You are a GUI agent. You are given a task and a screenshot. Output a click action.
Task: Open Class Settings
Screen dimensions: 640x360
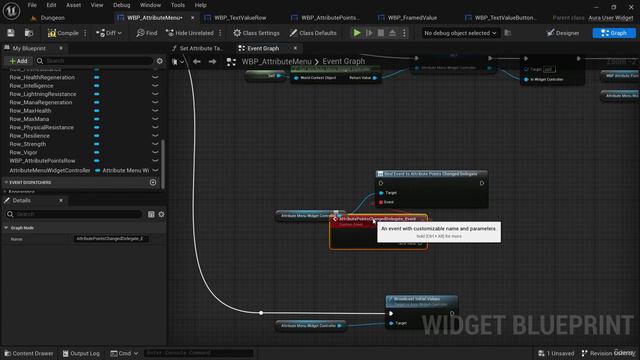point(256,33)
